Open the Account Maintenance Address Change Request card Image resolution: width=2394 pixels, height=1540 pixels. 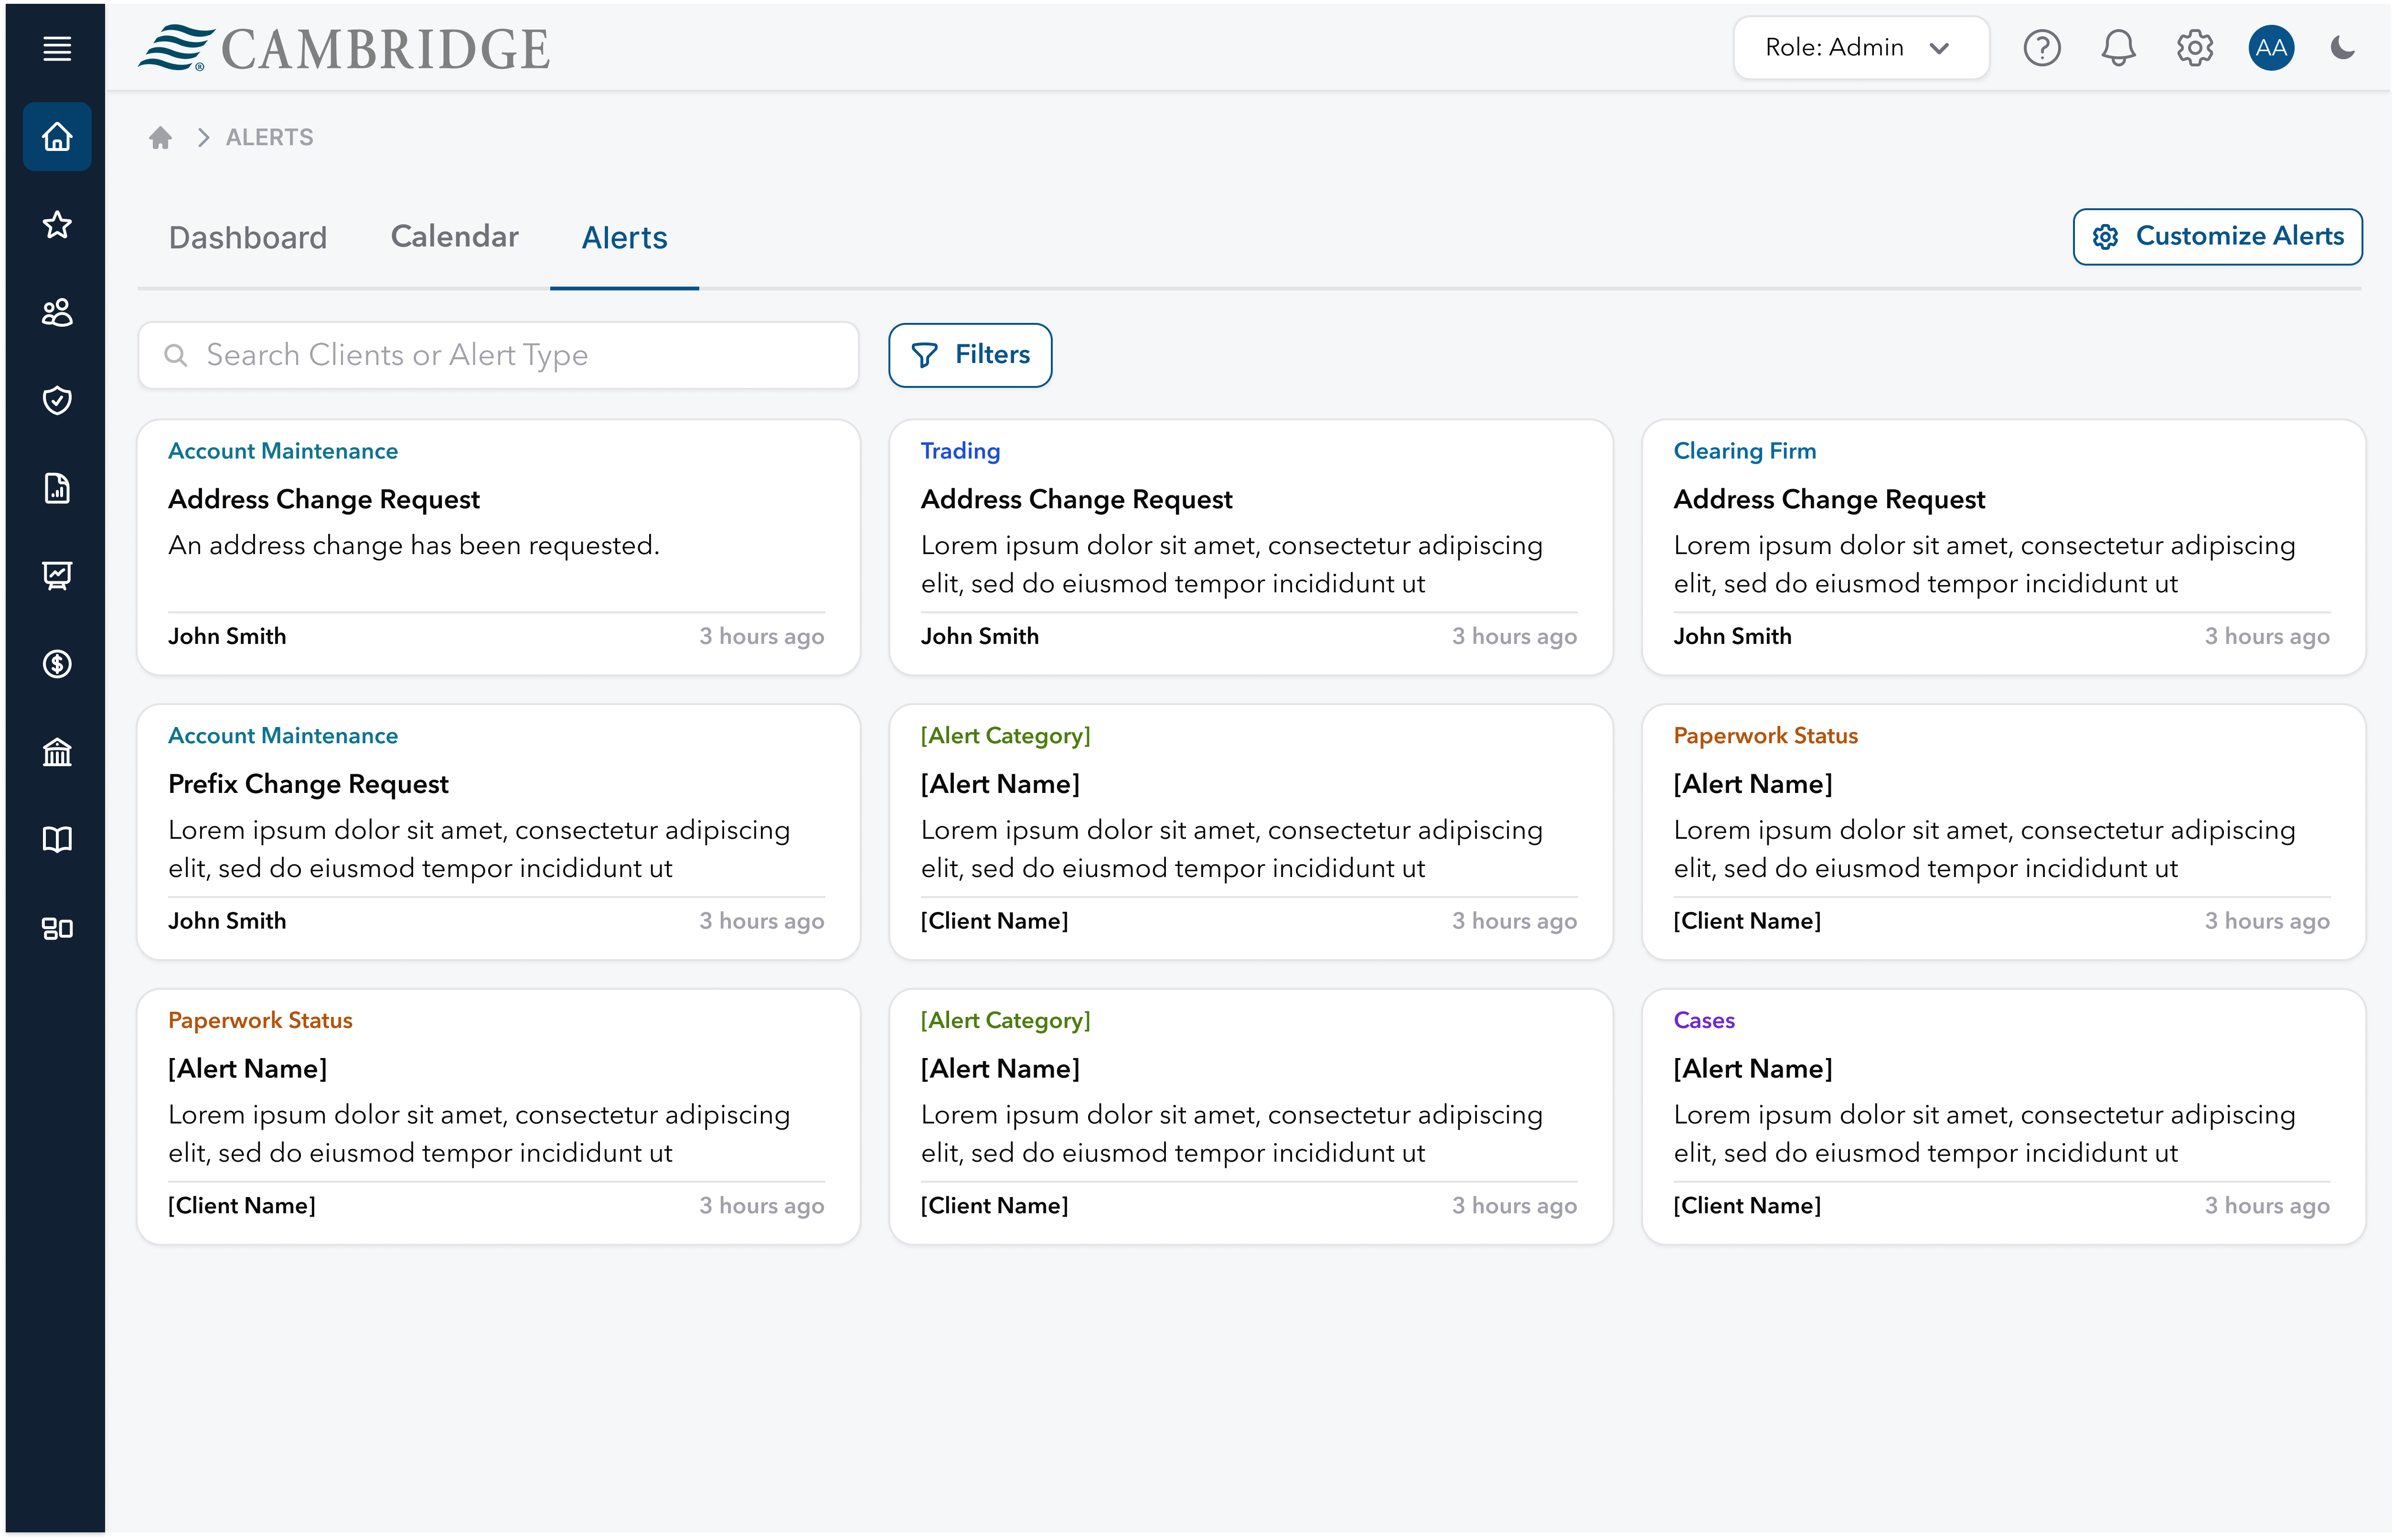[x=498, y=547]
